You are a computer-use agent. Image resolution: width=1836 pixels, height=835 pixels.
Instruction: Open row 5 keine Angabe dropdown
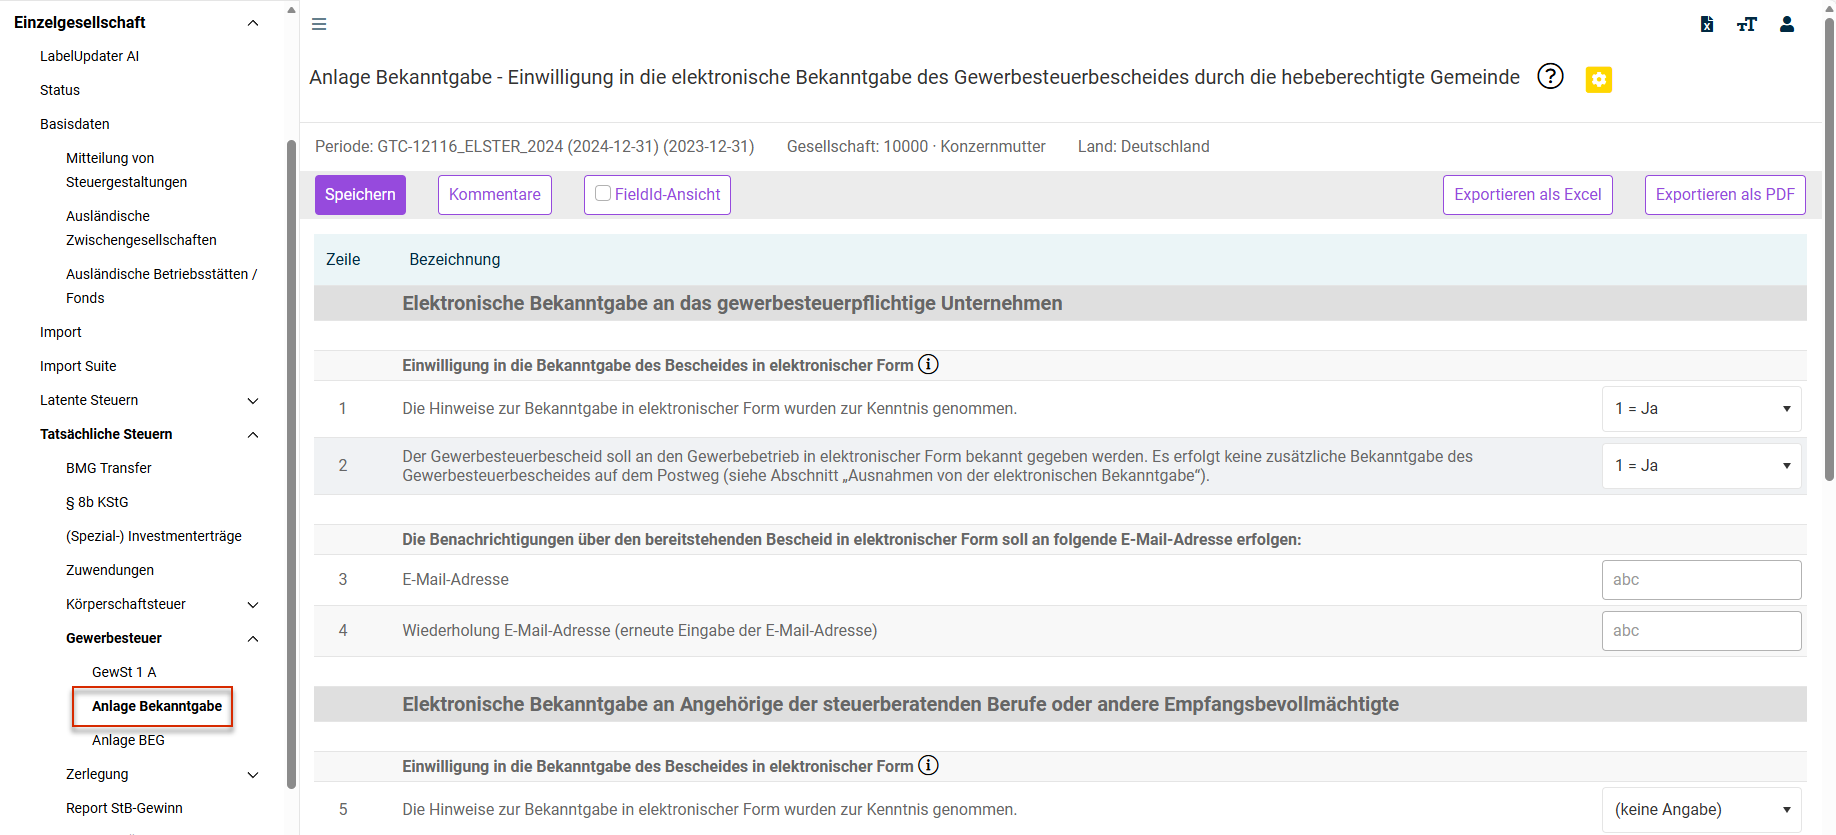pyautogui.click(x=1702, y=810)
